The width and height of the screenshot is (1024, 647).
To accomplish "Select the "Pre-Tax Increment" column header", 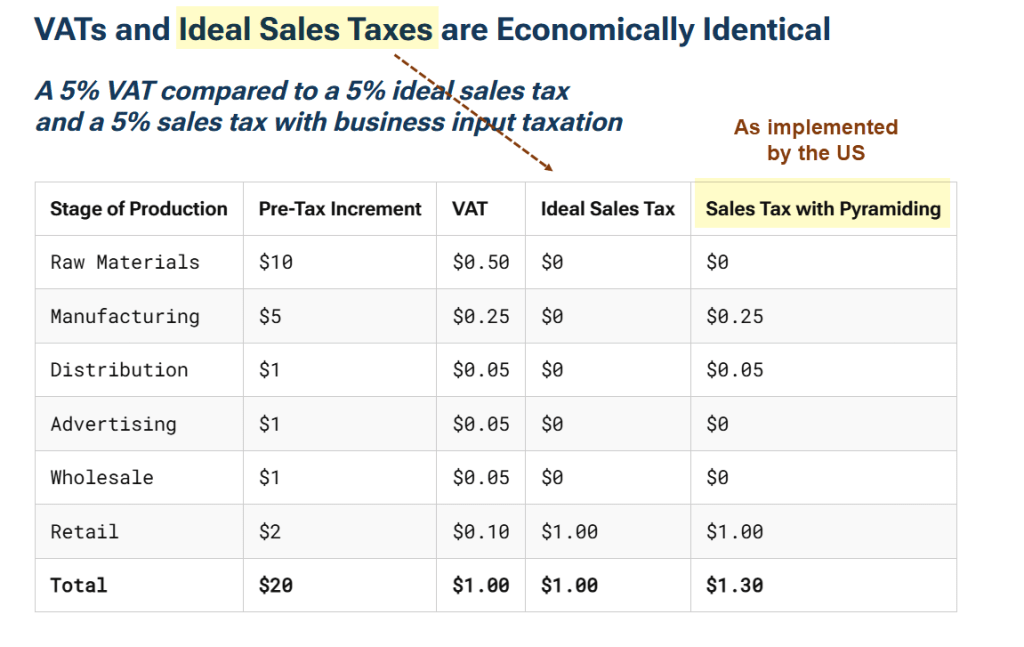I will click(x=340, y=209).
